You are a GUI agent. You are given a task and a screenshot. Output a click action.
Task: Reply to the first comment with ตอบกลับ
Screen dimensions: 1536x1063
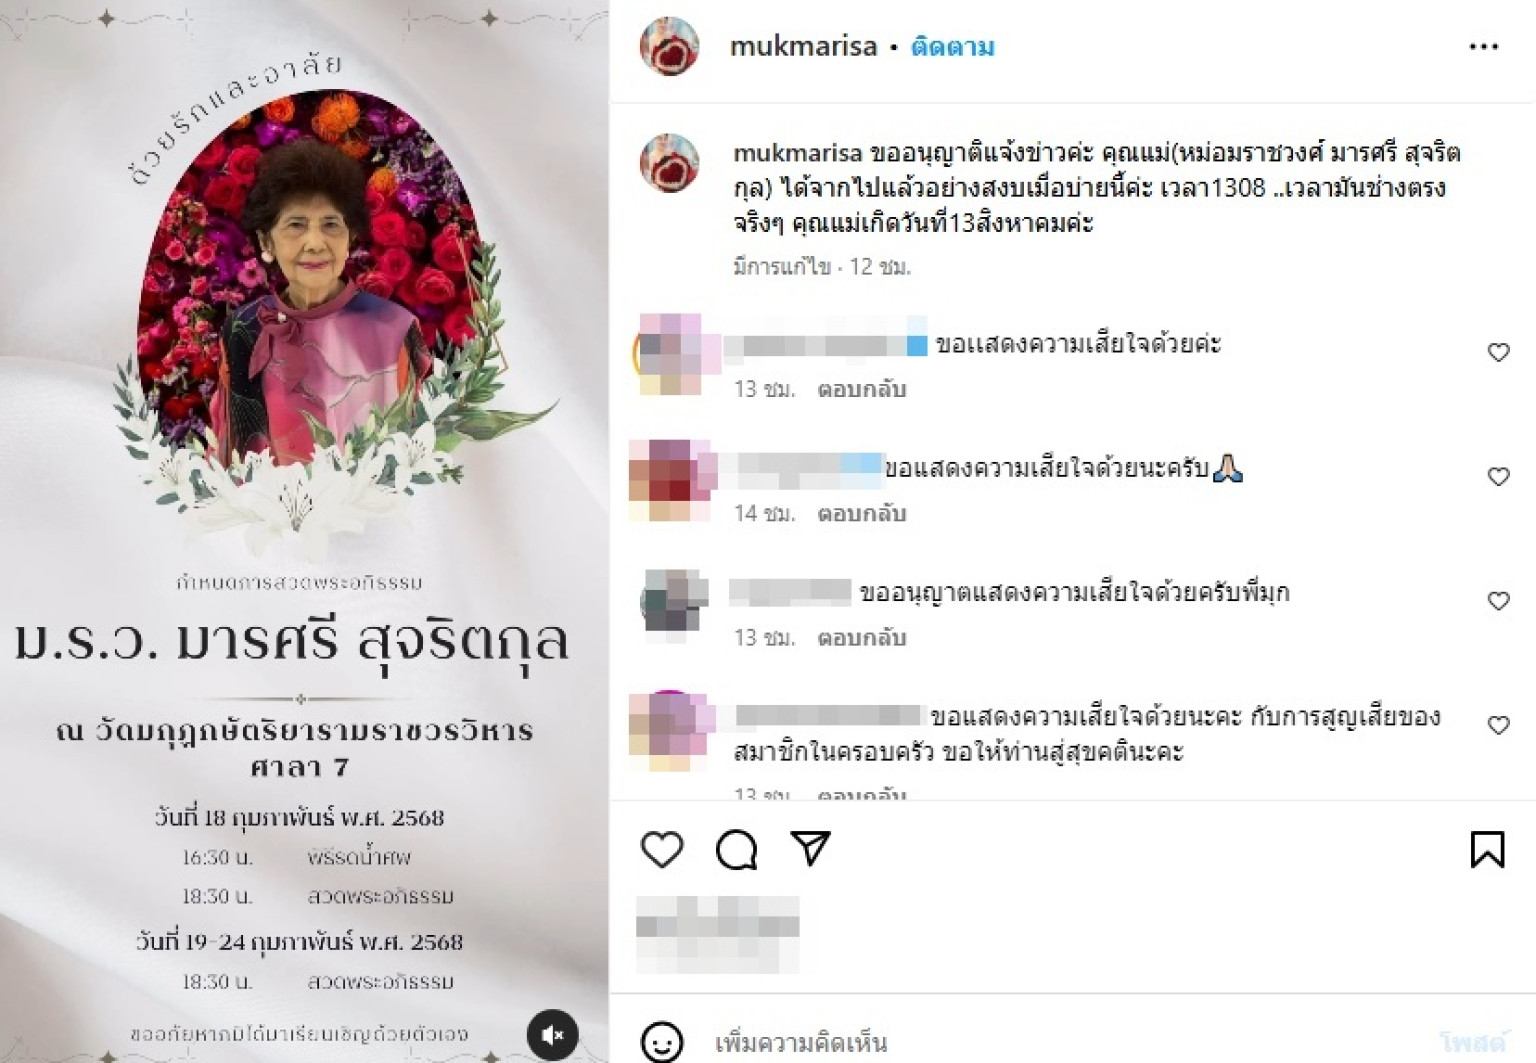[861, 389]
